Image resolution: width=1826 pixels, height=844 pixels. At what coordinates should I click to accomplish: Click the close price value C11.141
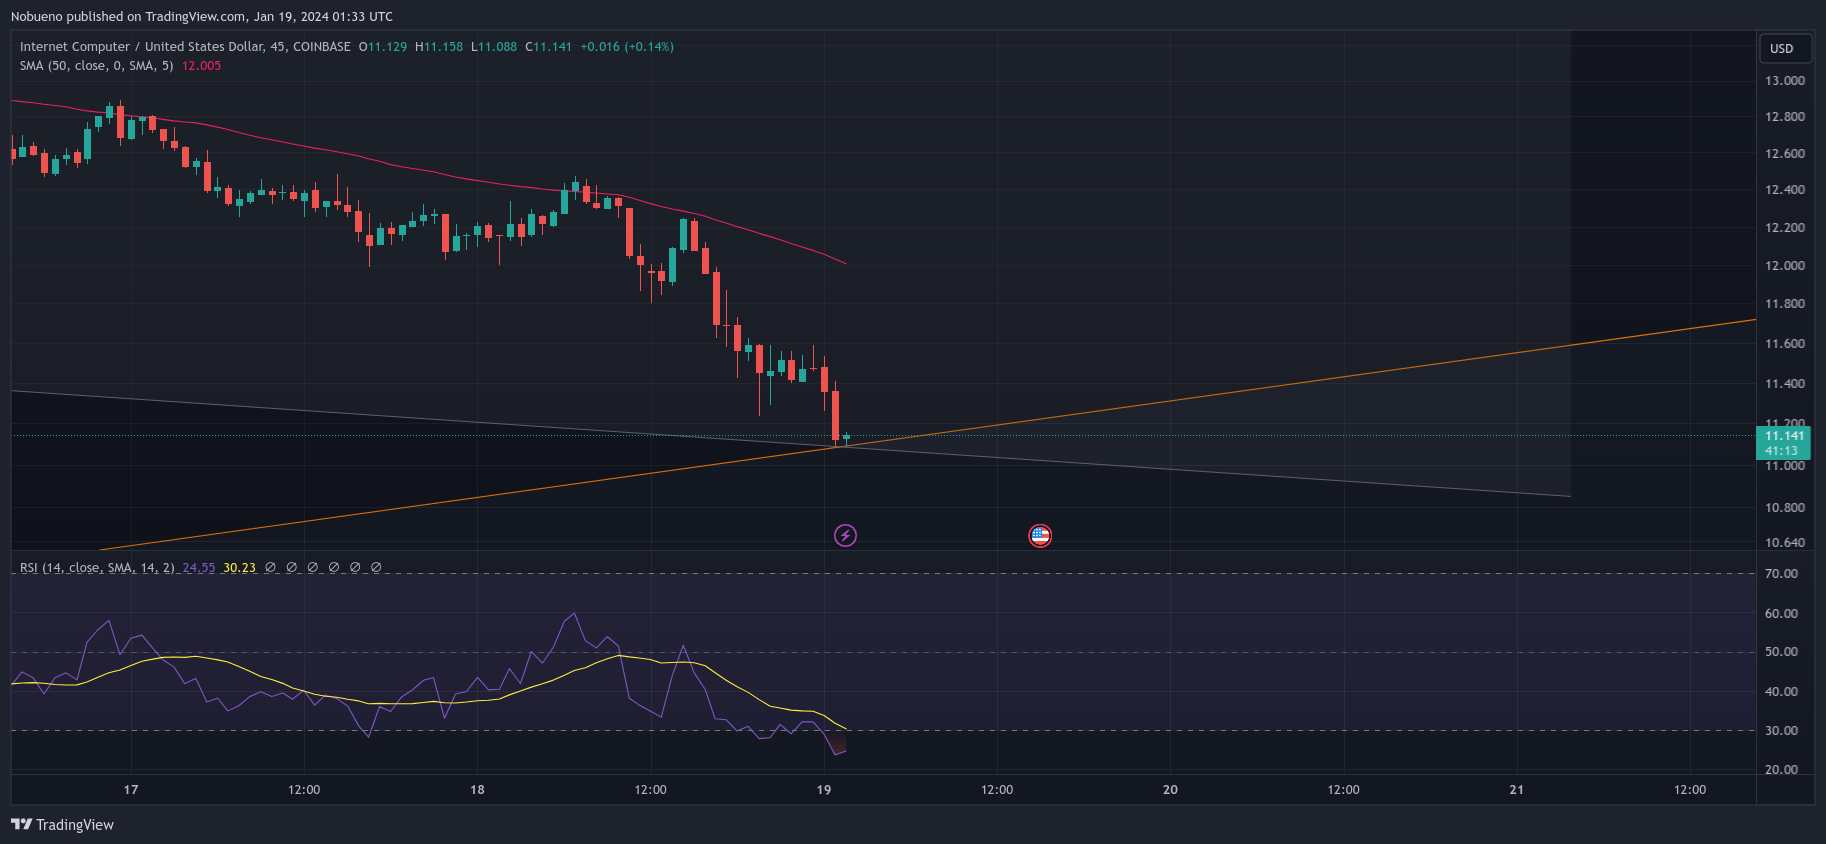click(549, 47)
